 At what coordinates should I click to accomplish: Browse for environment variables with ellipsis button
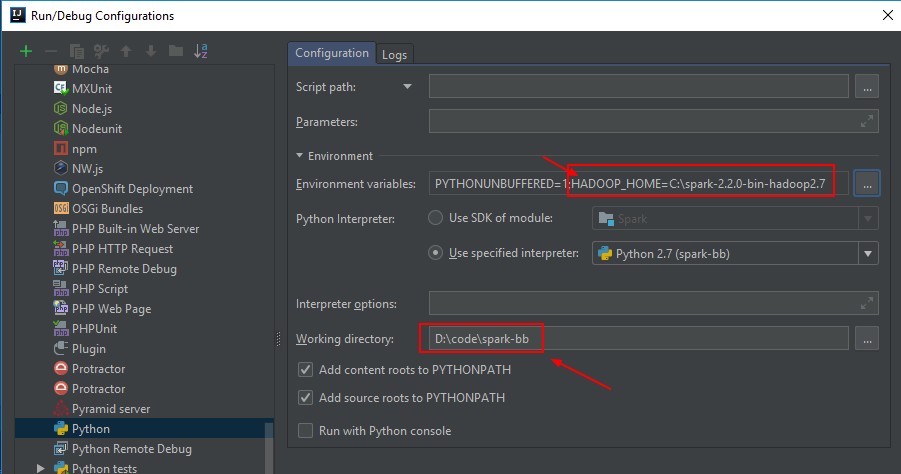(x=867, y=183)
